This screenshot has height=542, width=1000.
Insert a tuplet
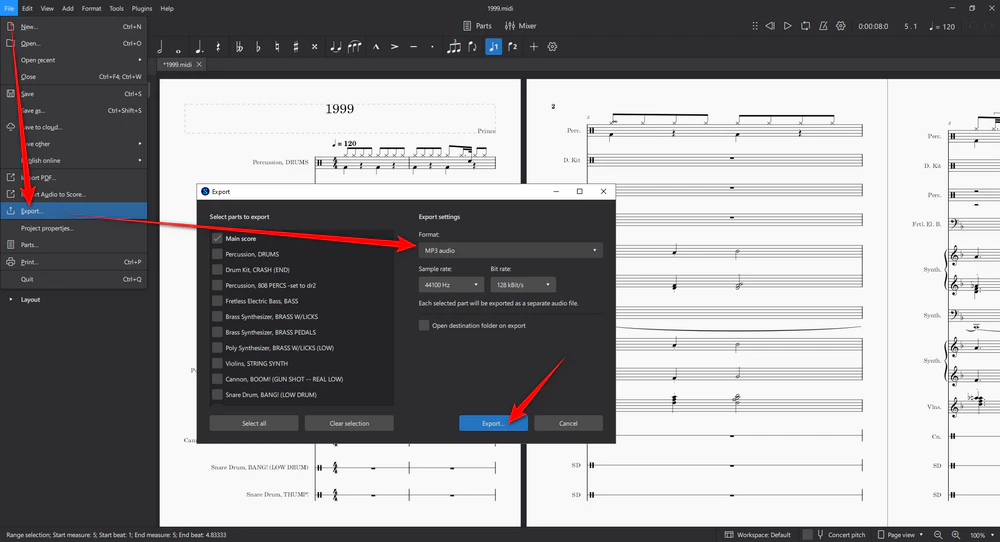coord(453,47)
